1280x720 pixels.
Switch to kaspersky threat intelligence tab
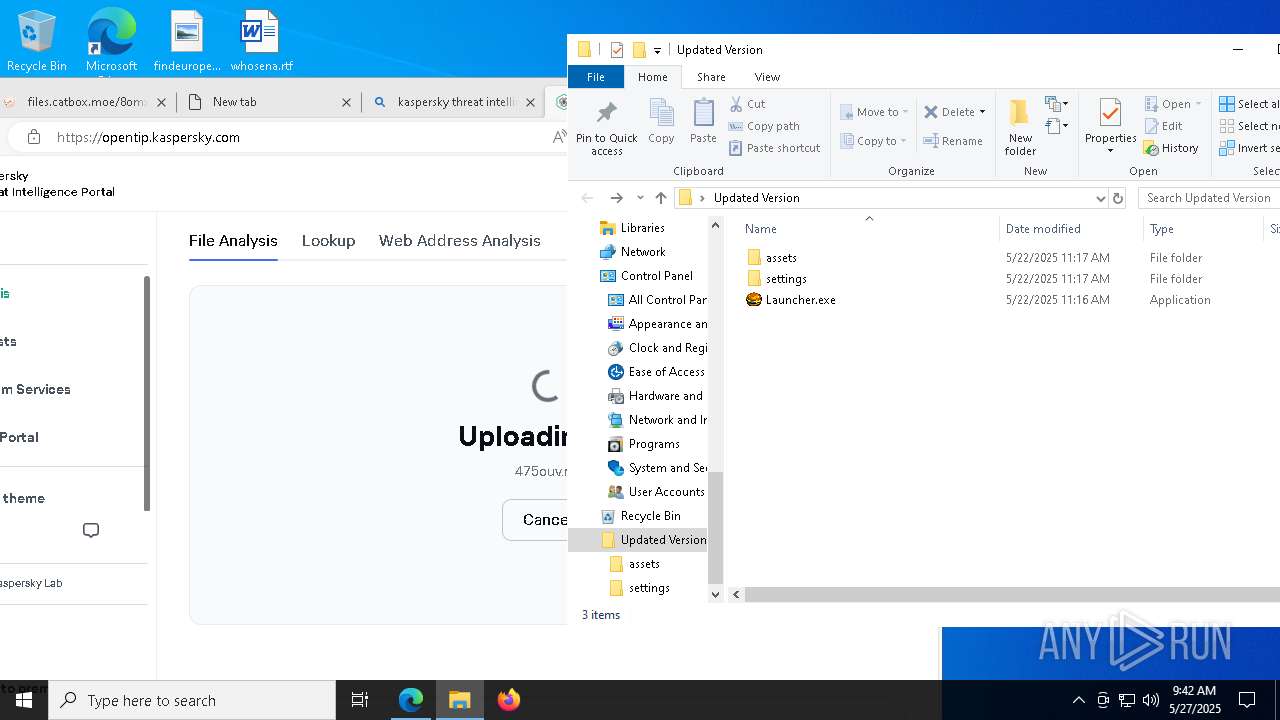456,102
